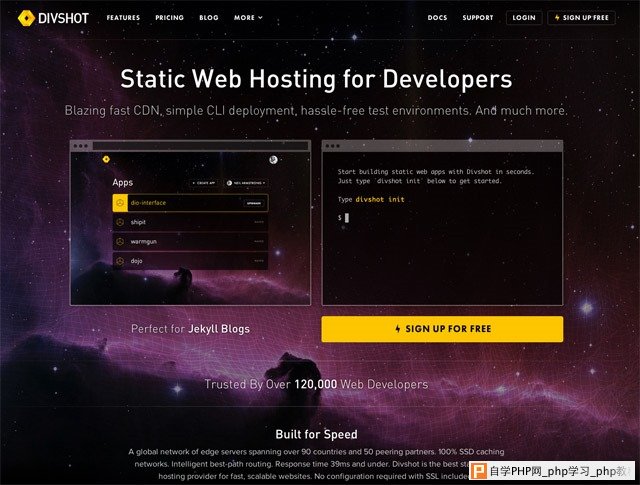Click the lightning bolt icon in header Sign Up
The image size is (640, 485).
click(557, 18)
